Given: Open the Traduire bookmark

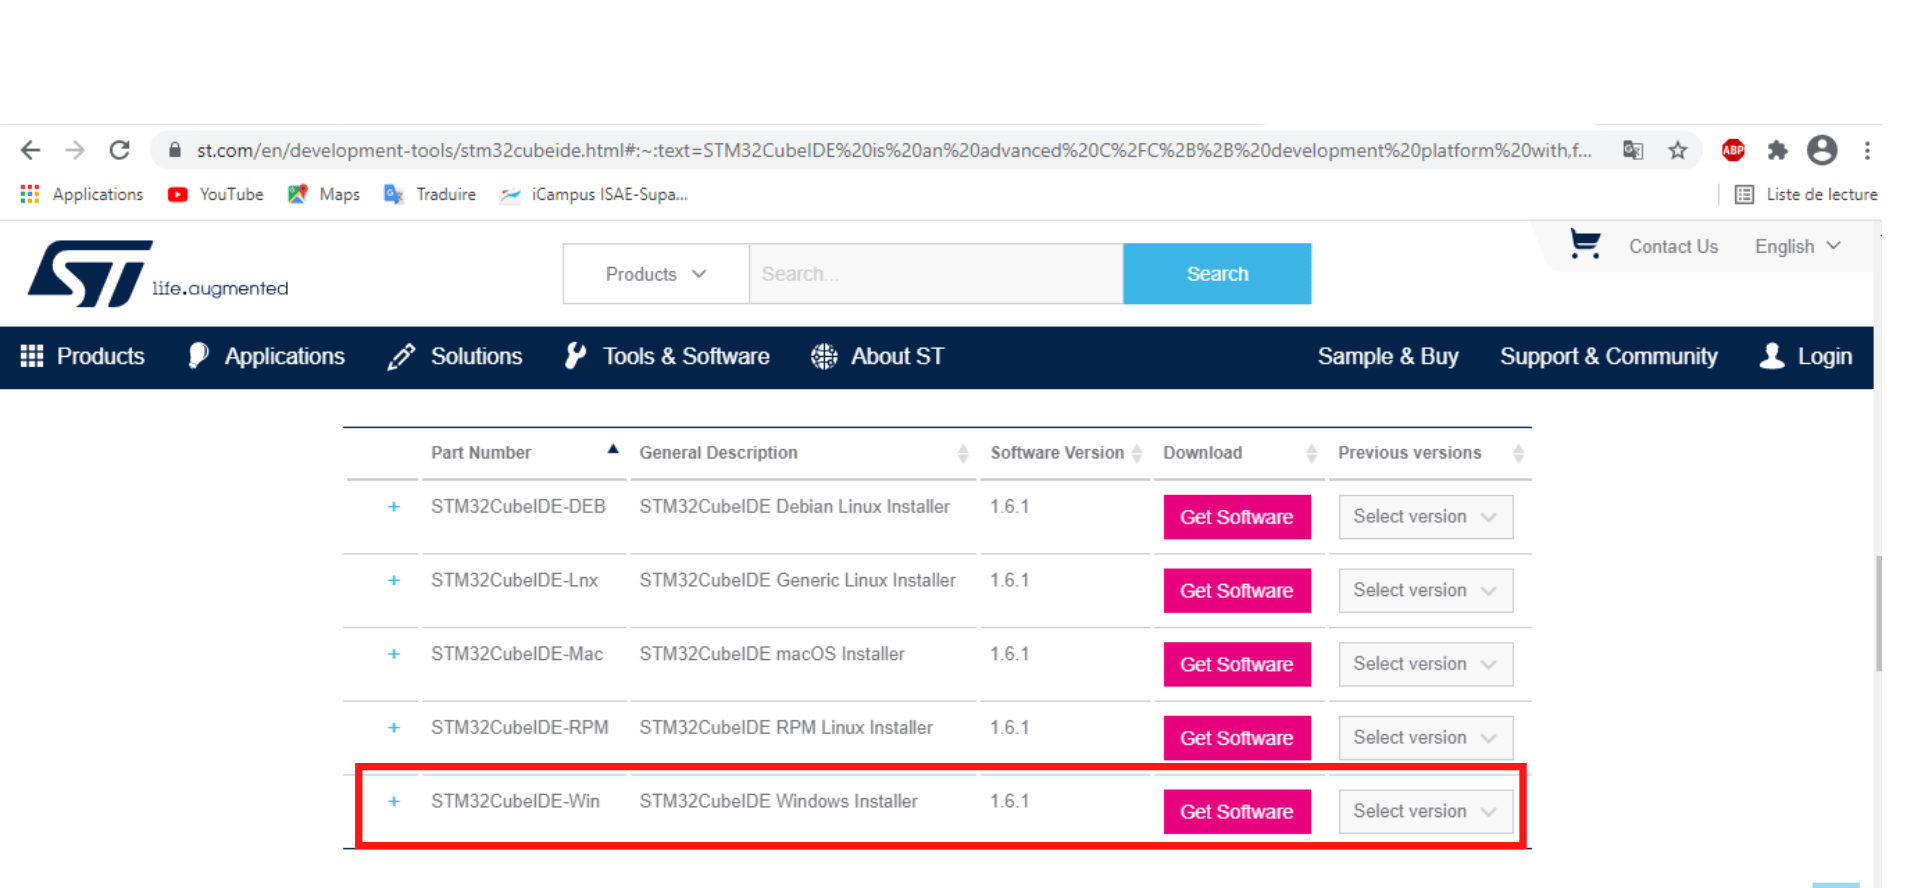Looking at the screenshot, I should [430, 194].
